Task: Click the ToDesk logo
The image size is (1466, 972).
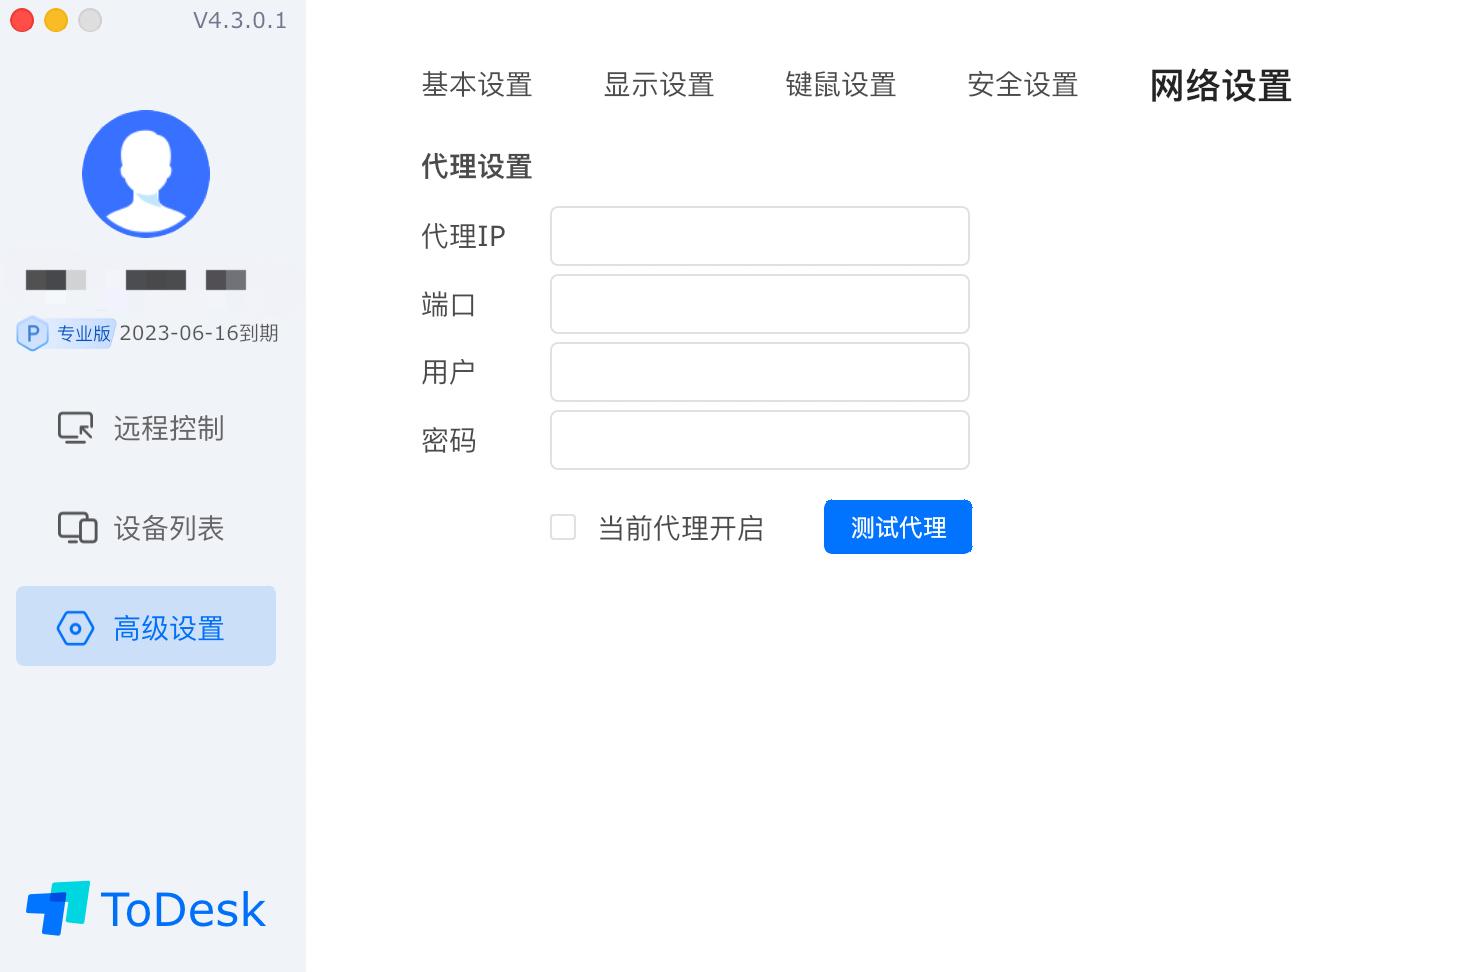Action: [145, 908]
